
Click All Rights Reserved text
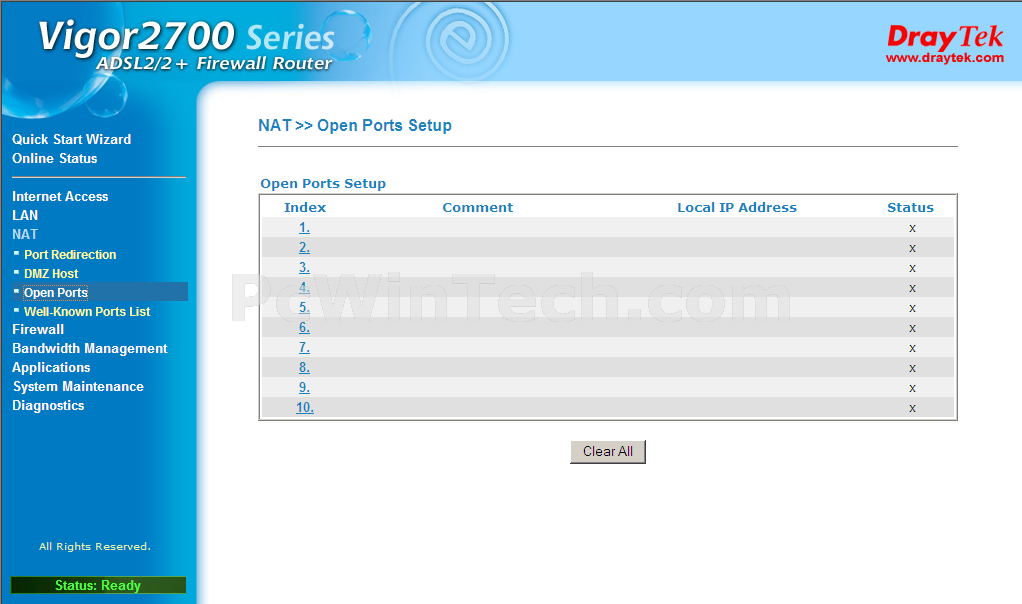pos(95,546)
